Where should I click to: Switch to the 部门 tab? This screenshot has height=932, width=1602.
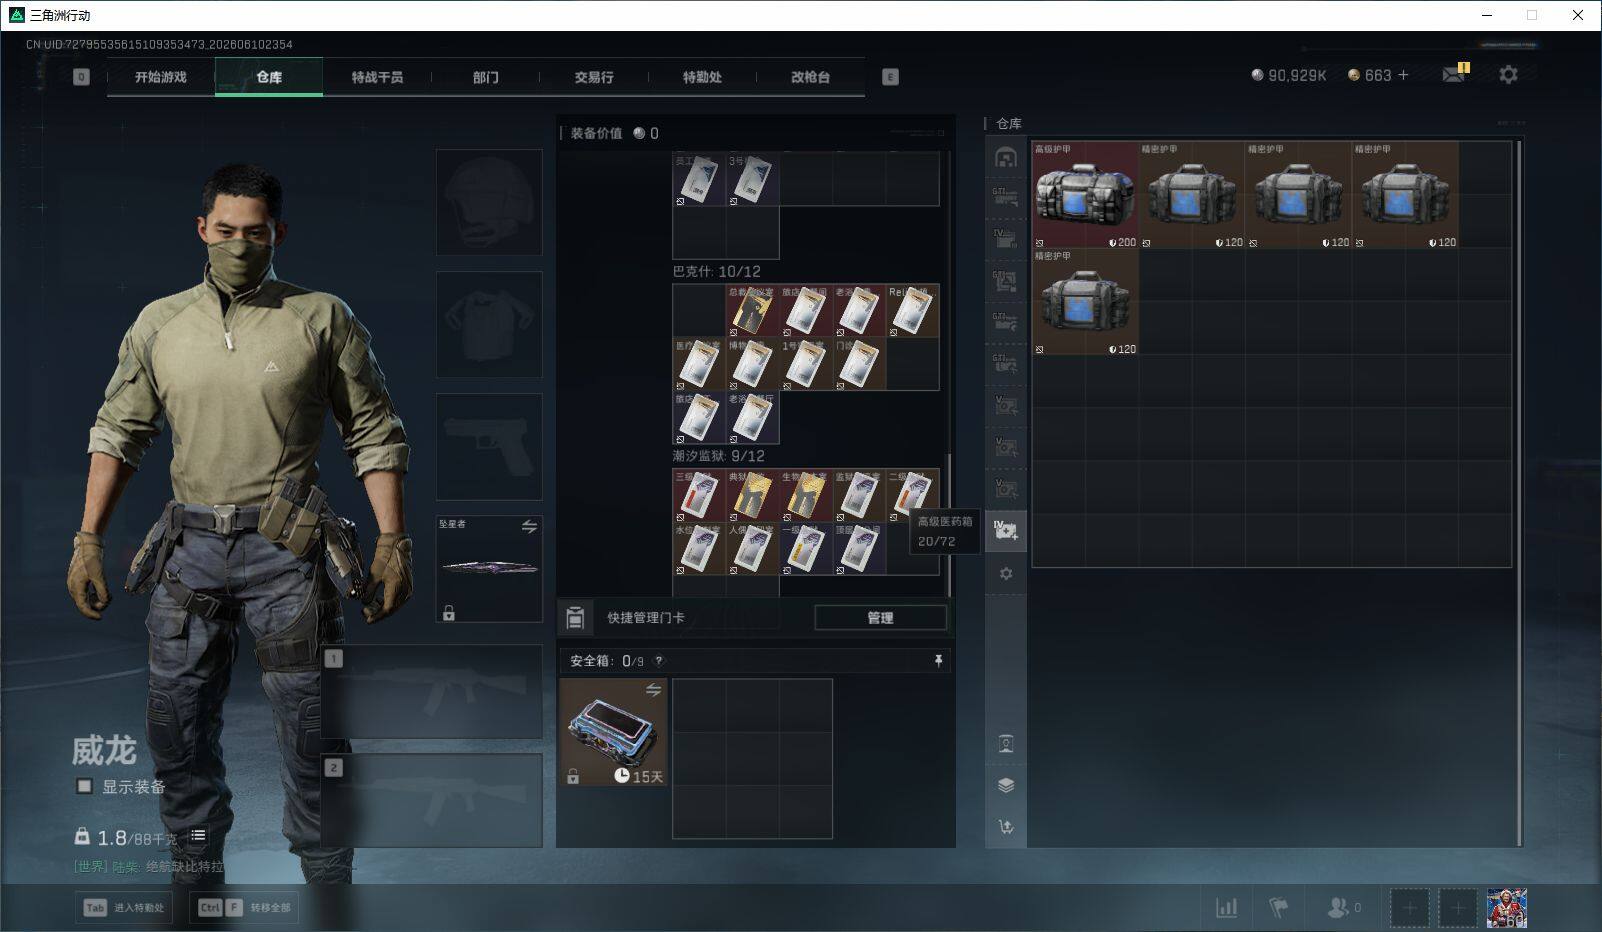[x=485, y=77]
